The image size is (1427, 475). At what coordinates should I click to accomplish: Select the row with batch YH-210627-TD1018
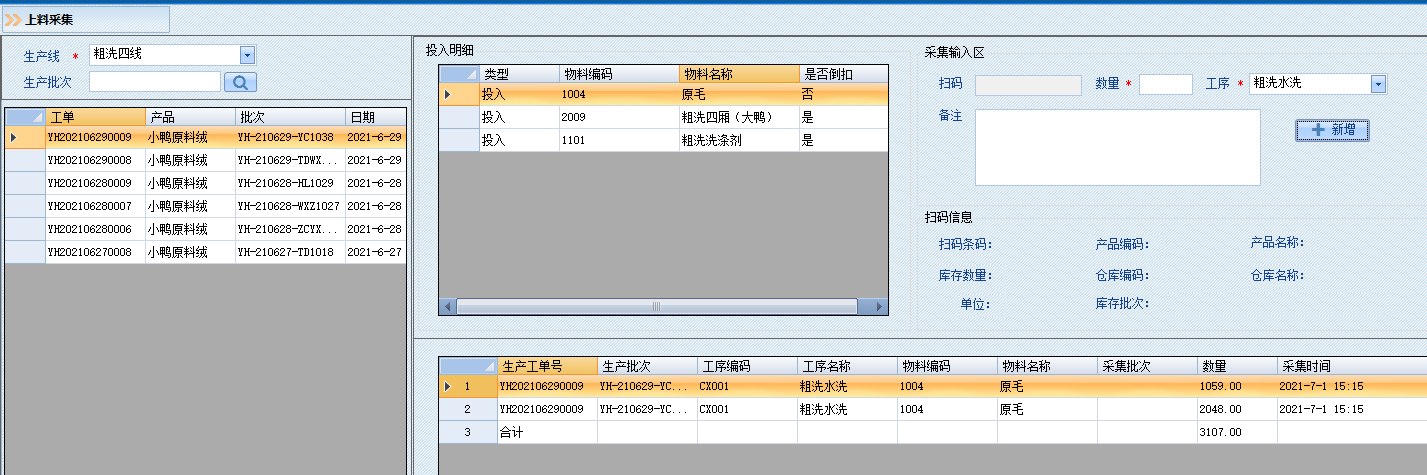coord(288,252)
